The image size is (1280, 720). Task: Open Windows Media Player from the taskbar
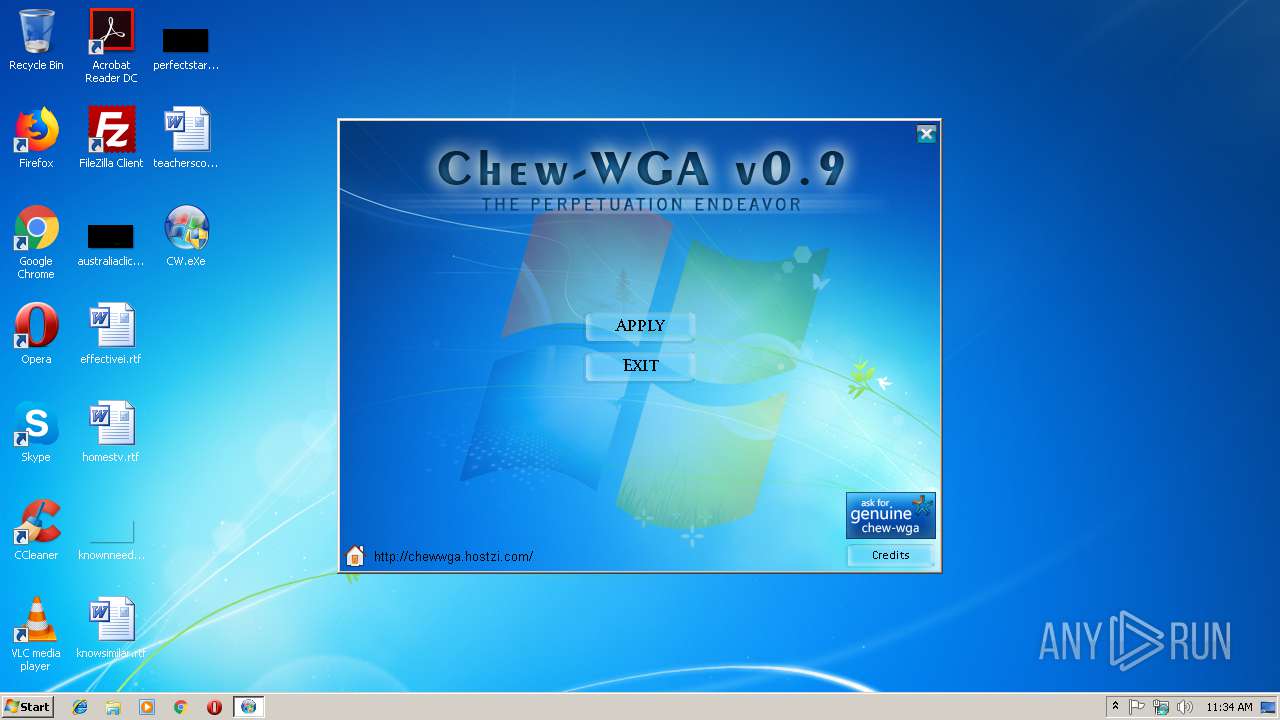[x=147, y=707]
